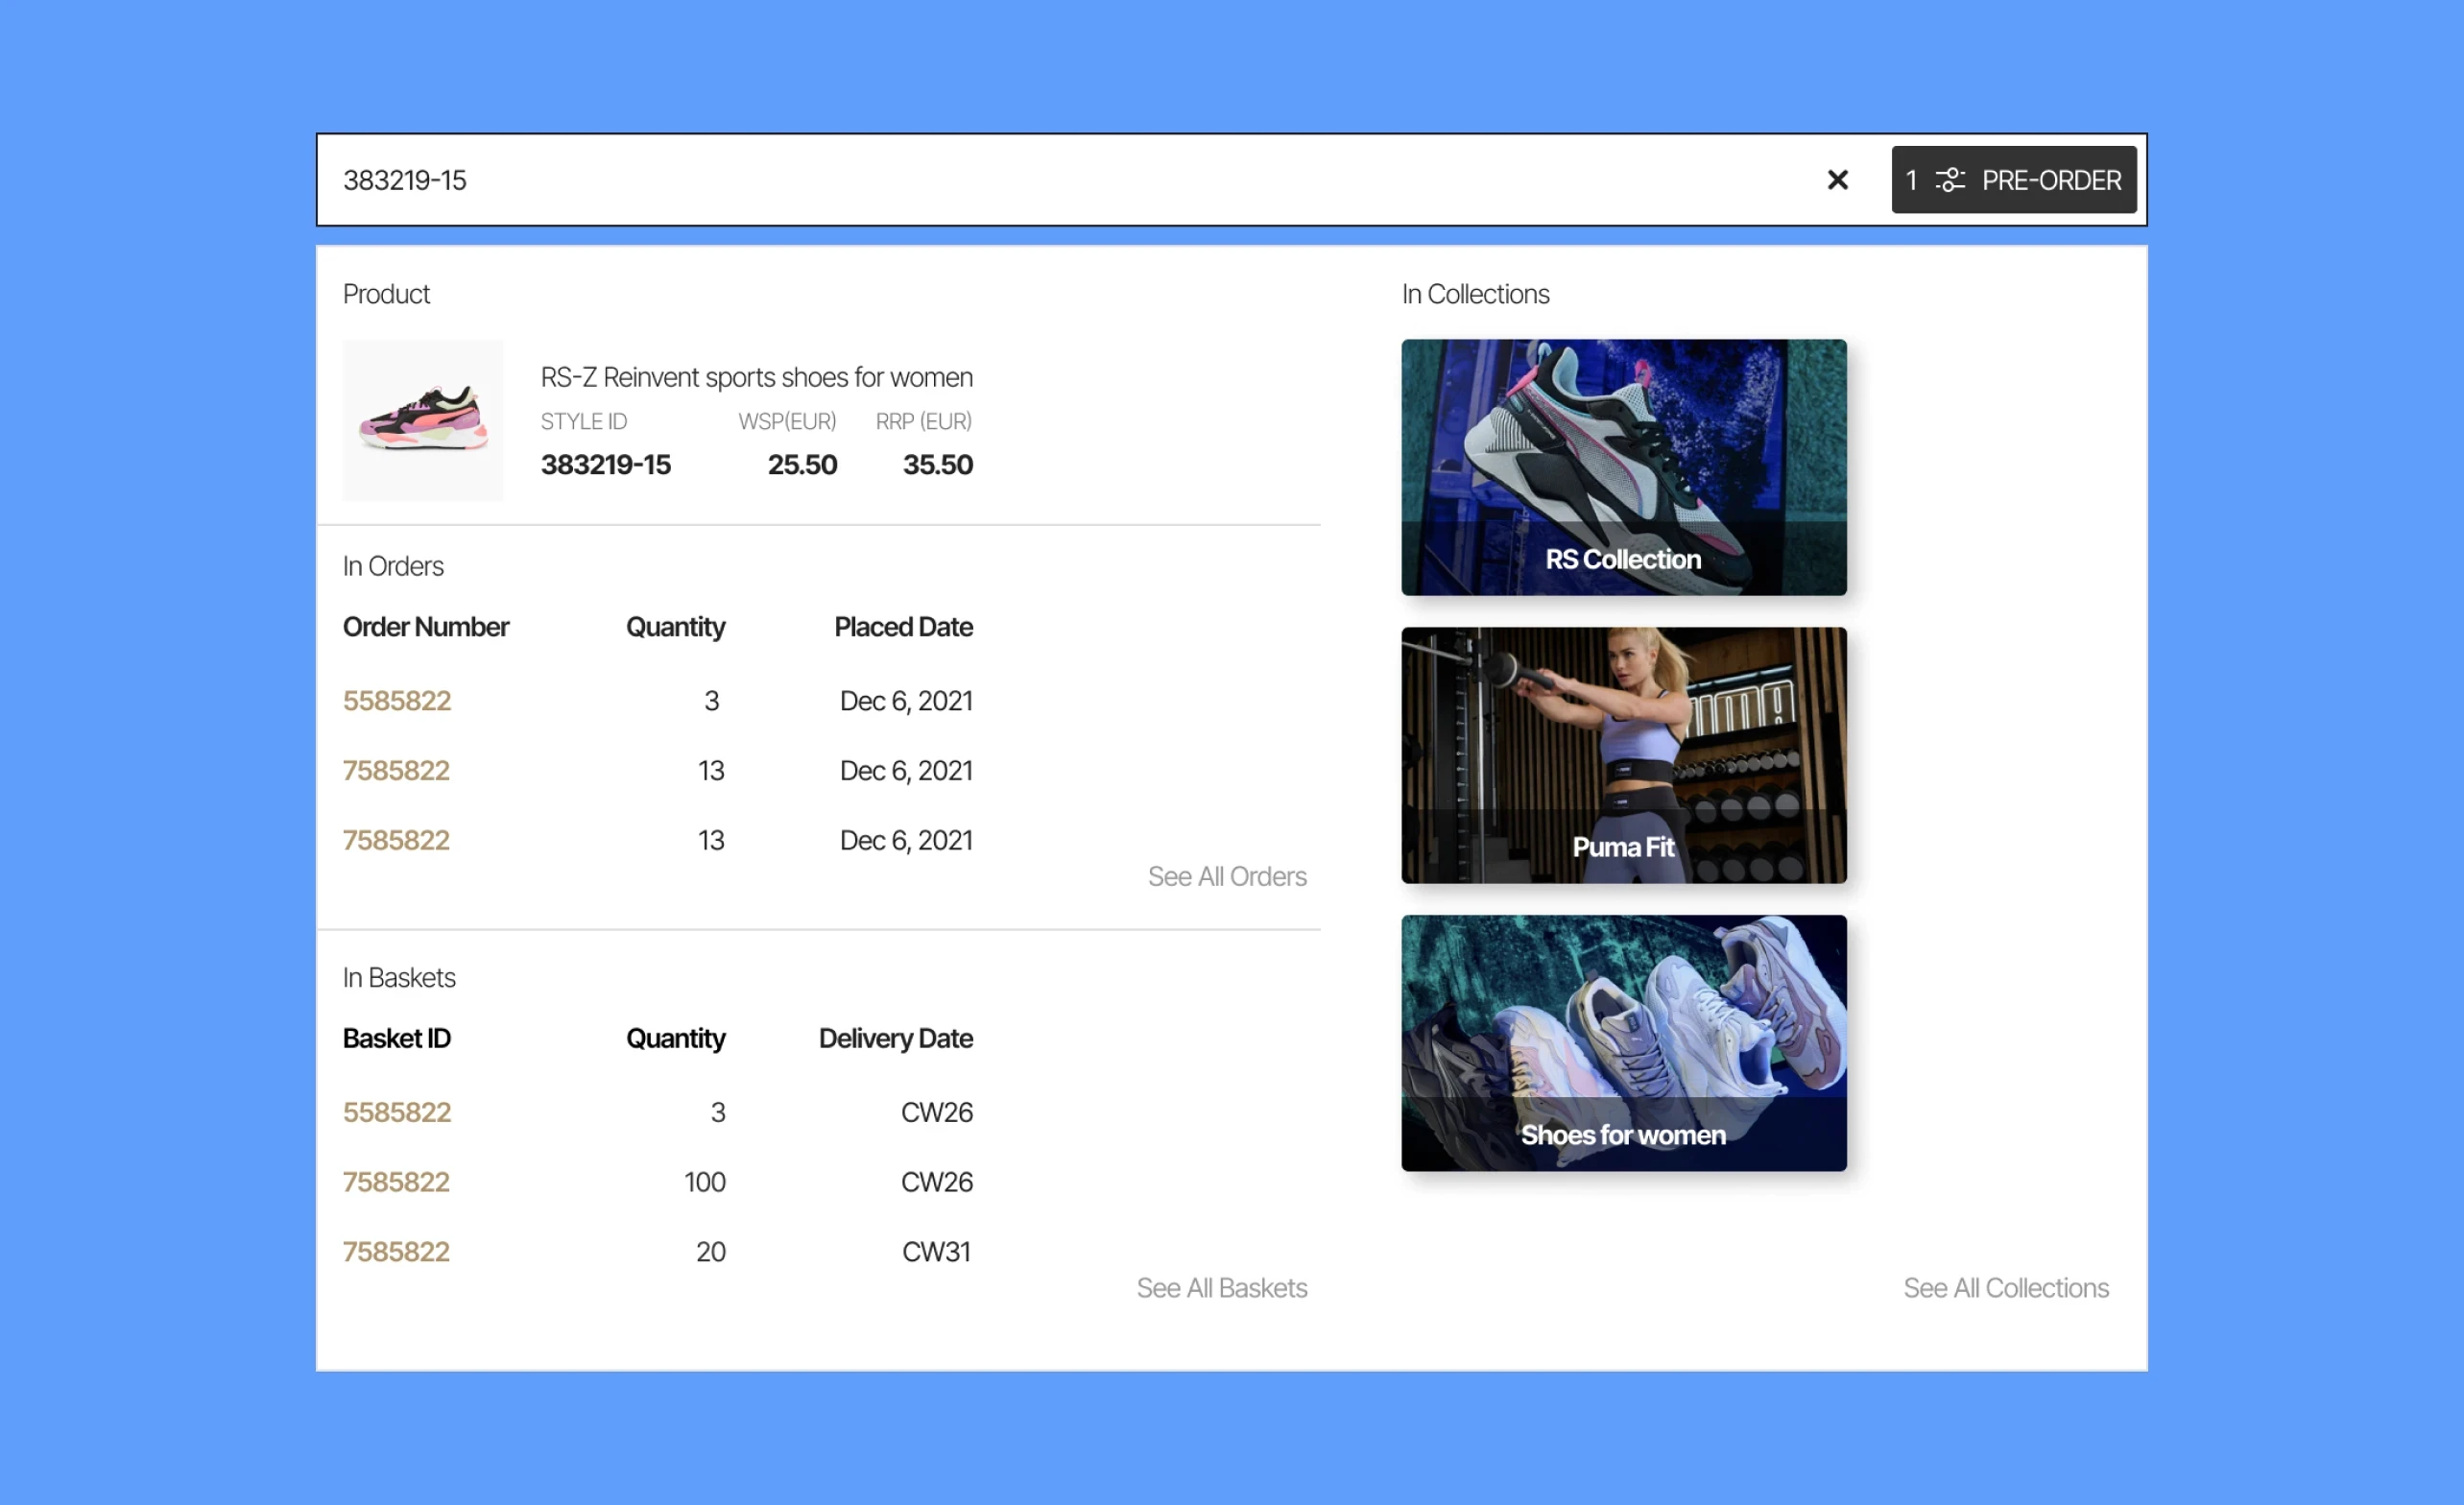Click the Quantity header in In Orders
Image resolution: width=2464 pixels, height=1505 pixels.
(675, 627)
